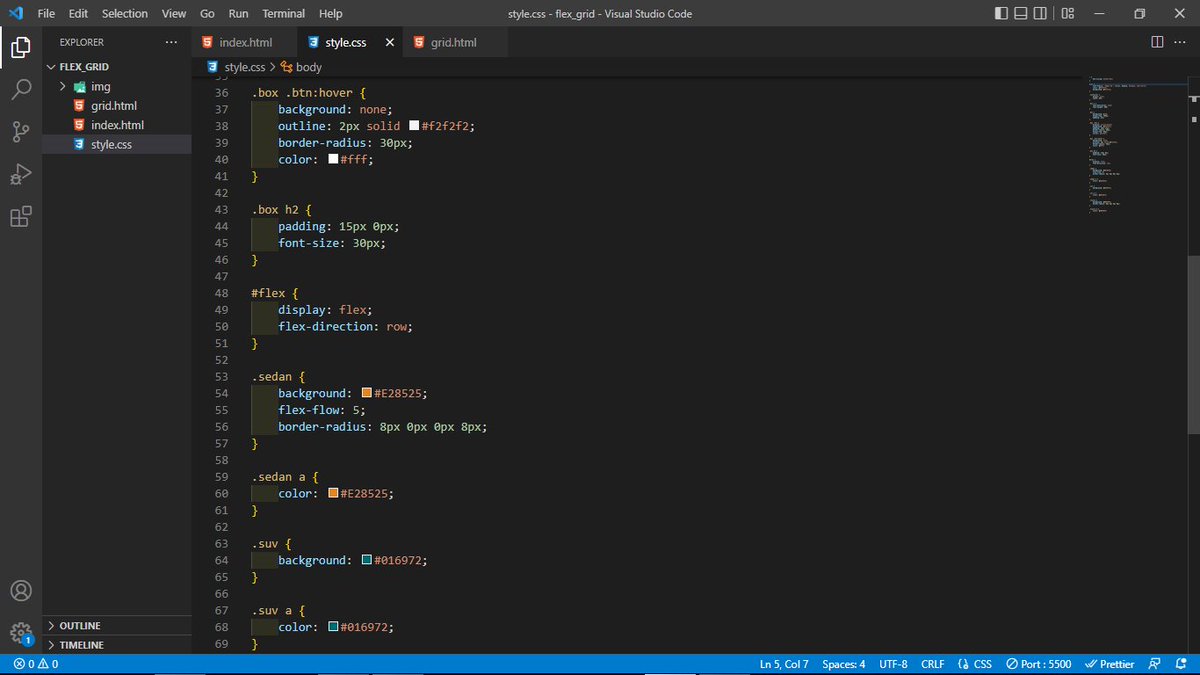The image size is (1200, 675).
Task: Click the 'flex-direction: row;' code line
Action: 345,327
